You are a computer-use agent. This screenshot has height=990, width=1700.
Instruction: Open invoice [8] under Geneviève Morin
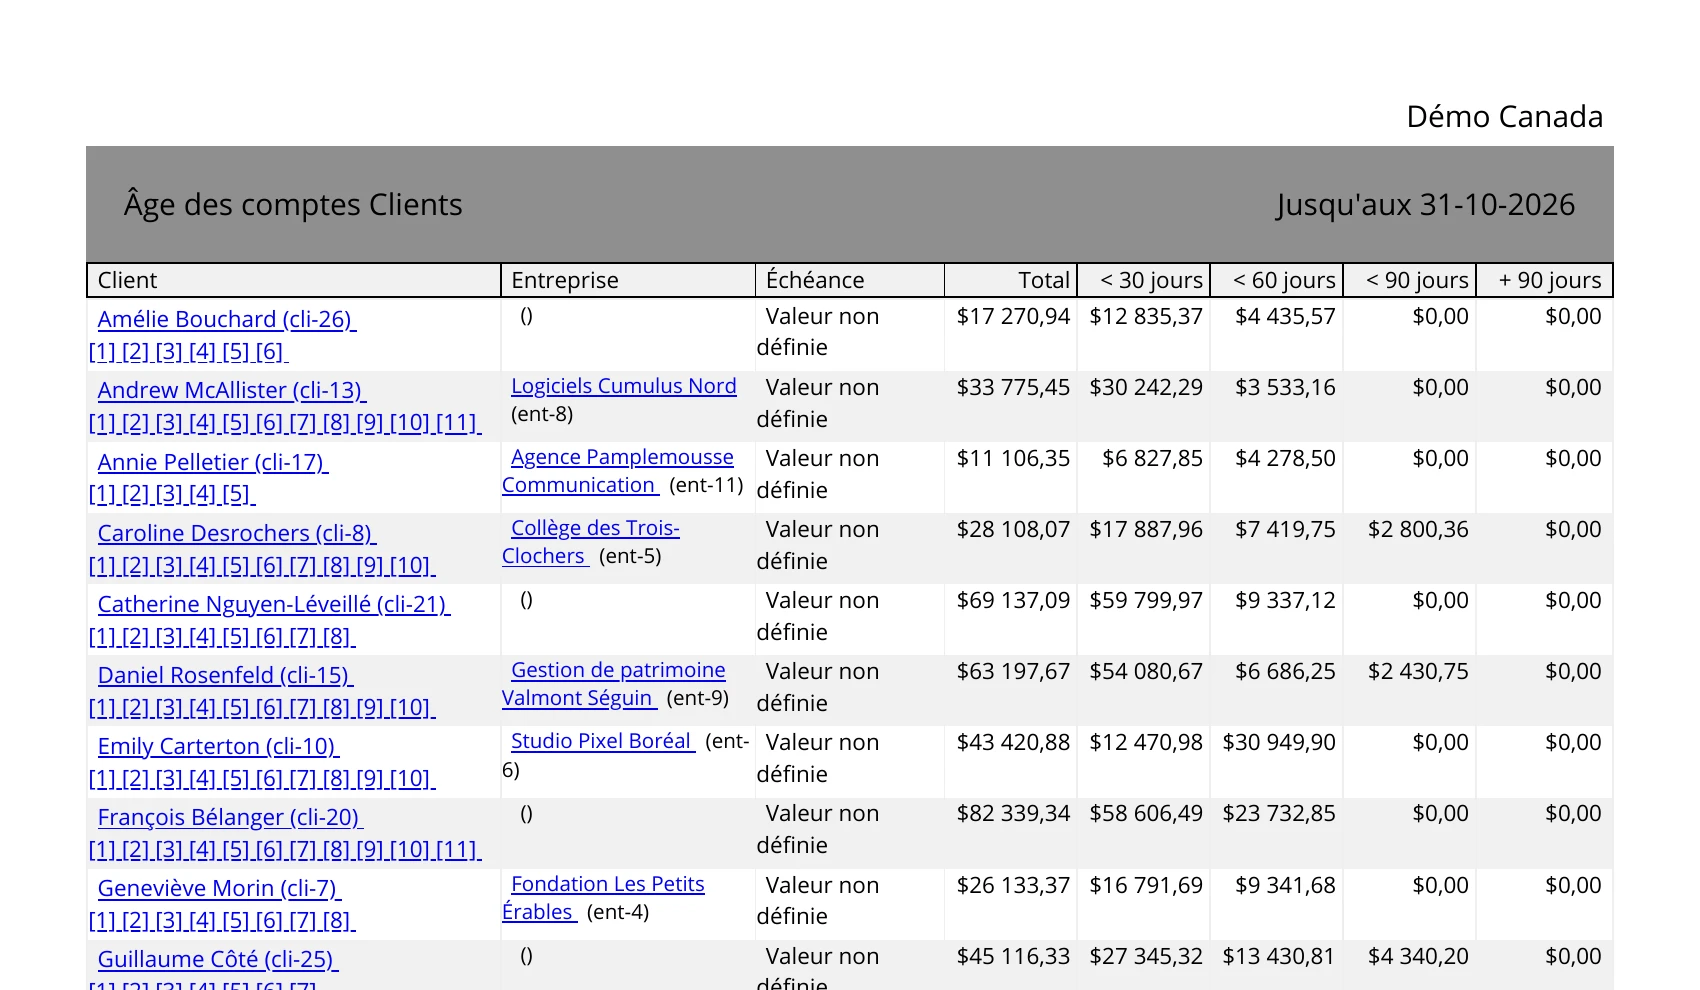point(337,920)
